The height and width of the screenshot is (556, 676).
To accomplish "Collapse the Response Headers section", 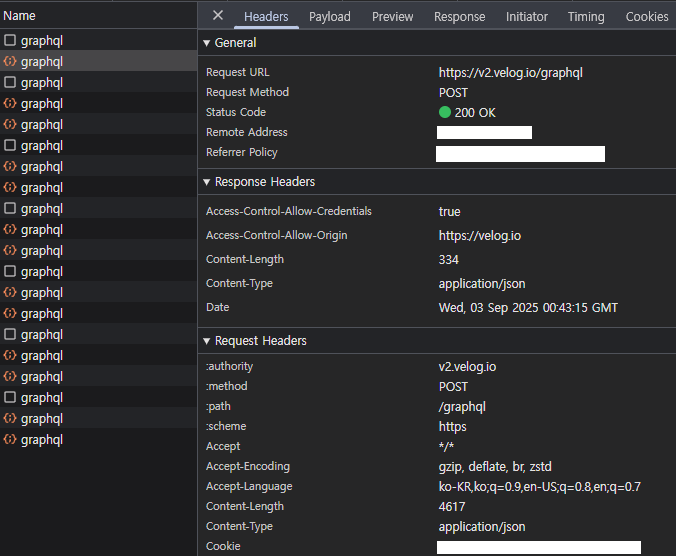I will 207,182.
